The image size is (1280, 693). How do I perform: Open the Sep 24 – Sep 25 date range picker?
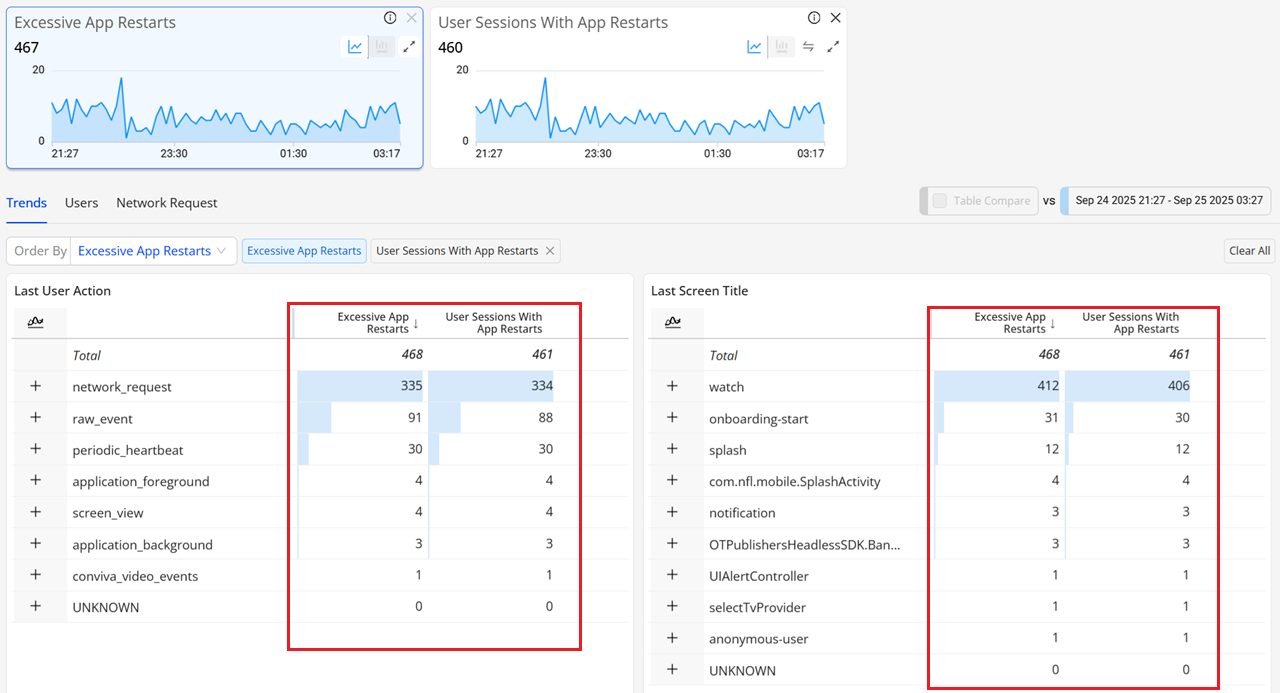point(1168,201)
